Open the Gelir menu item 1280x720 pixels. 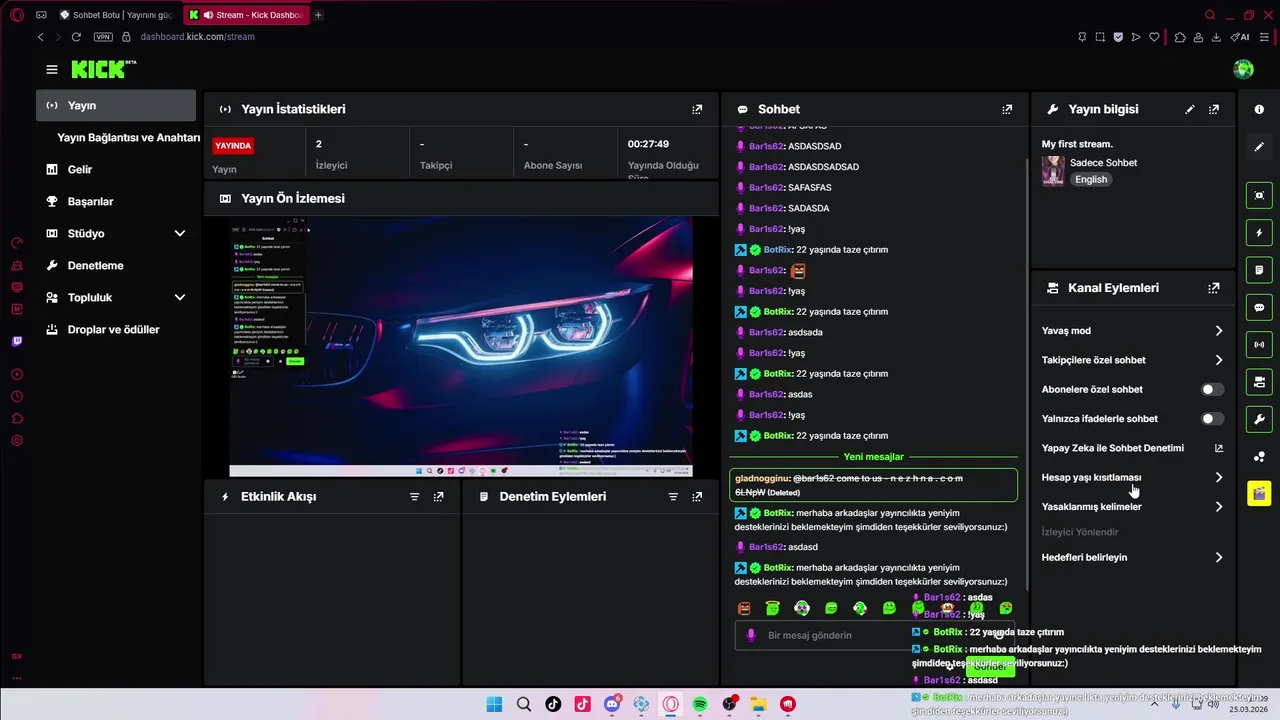point(80,170)
